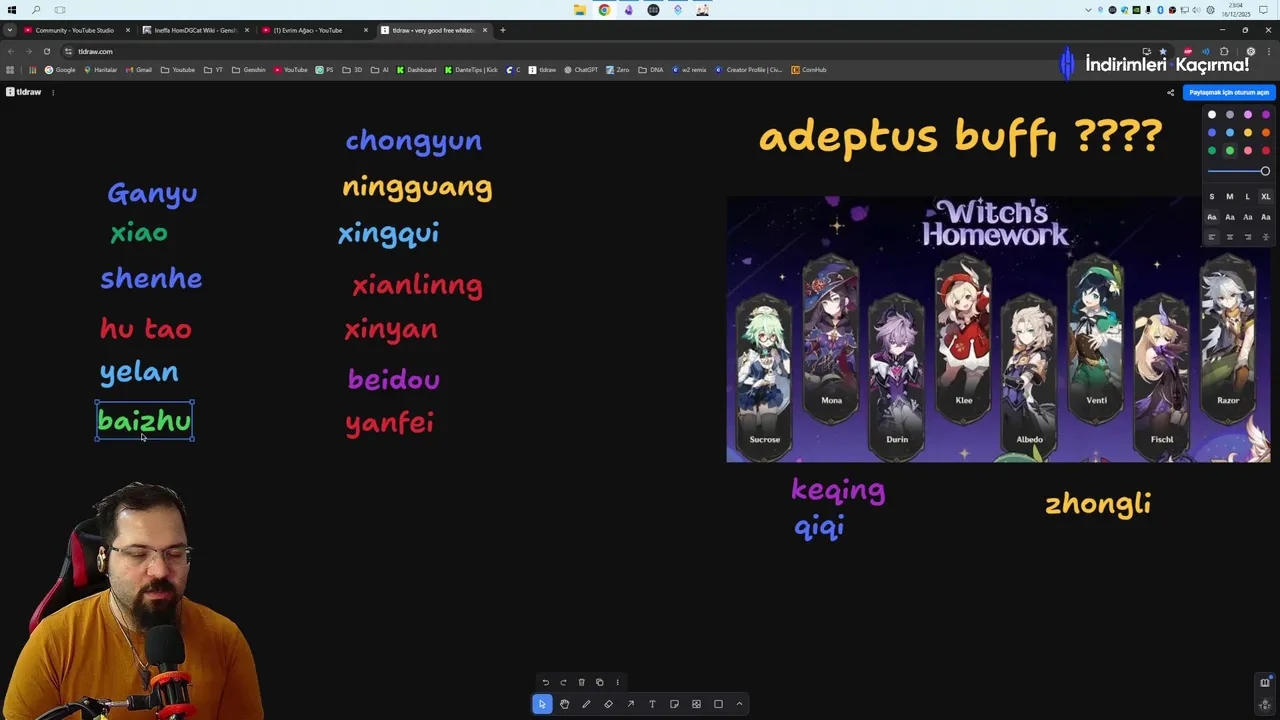The image size is (1280, 720).
Task: Expand more tools with the chevron
Action: point(739,704)
